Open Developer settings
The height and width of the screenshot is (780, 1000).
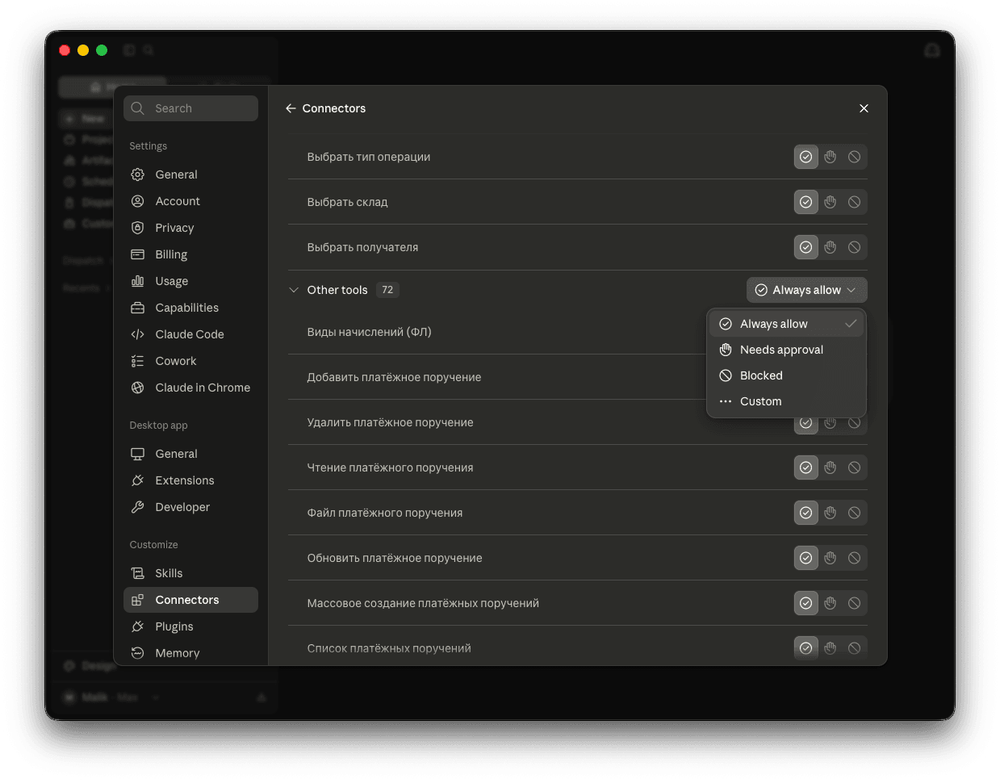tap(191, 507)
